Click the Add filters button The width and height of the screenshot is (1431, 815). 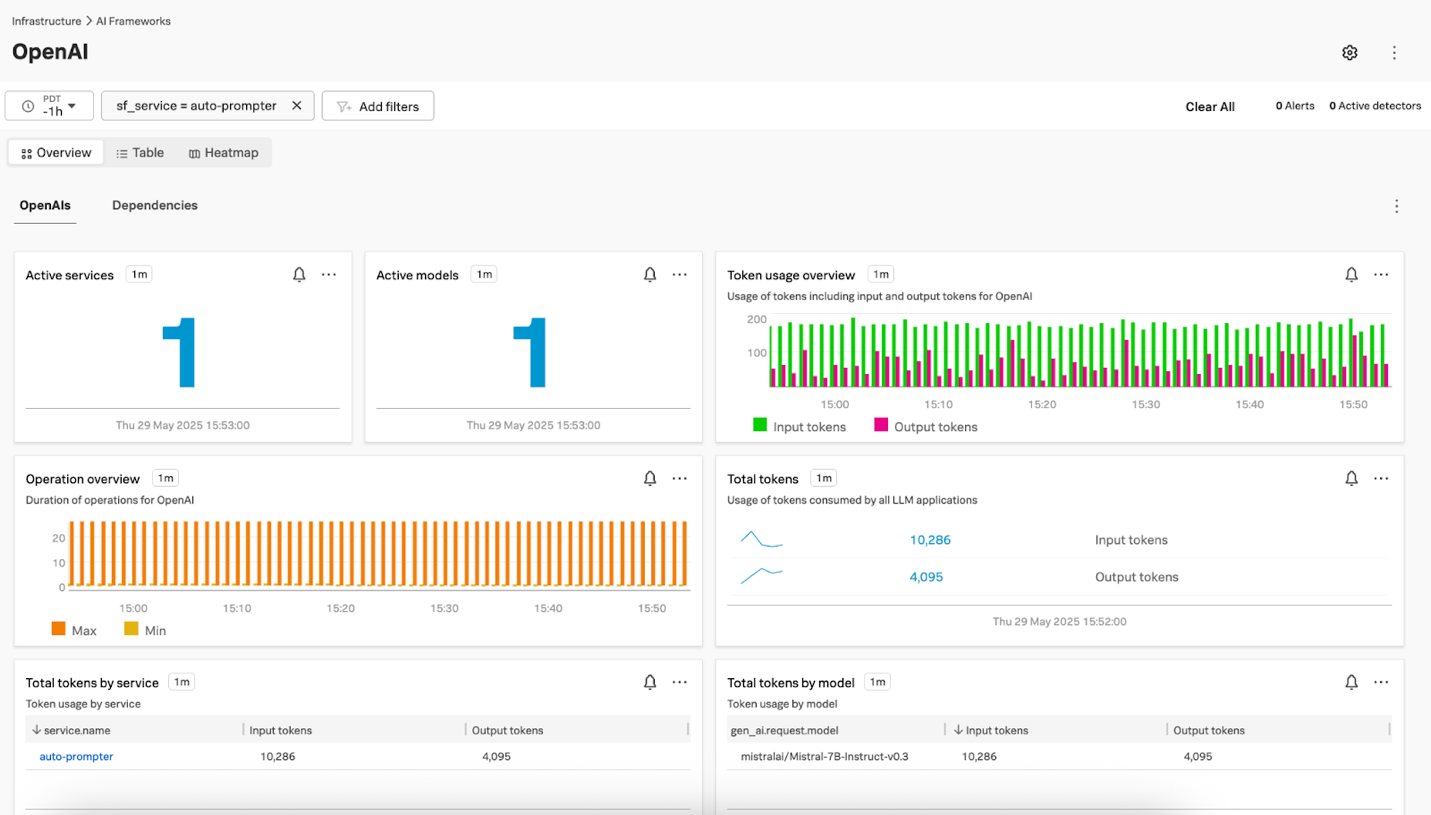click(x=378, y=106)
